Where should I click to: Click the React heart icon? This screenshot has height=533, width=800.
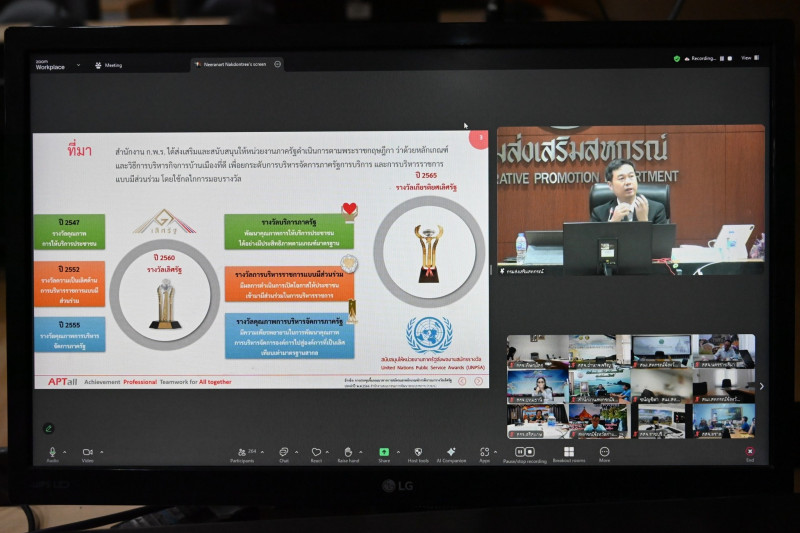[x=316, y=452]
